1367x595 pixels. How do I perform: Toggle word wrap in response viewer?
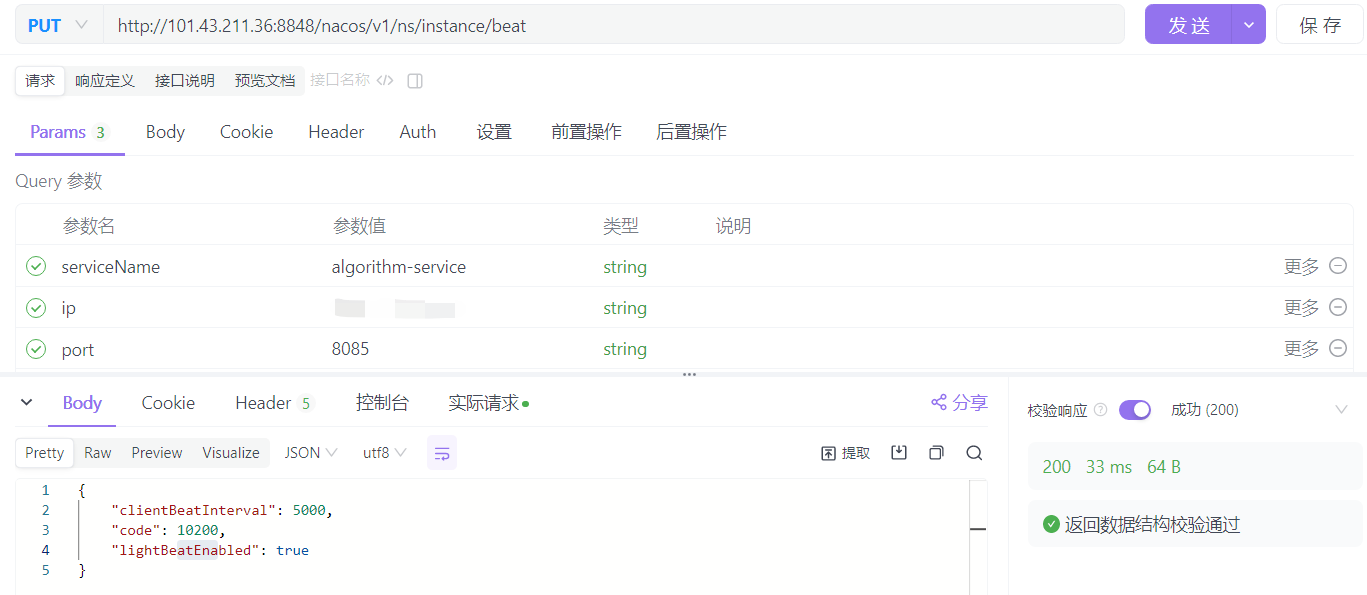pyautogui.click(x=442, y=452)
